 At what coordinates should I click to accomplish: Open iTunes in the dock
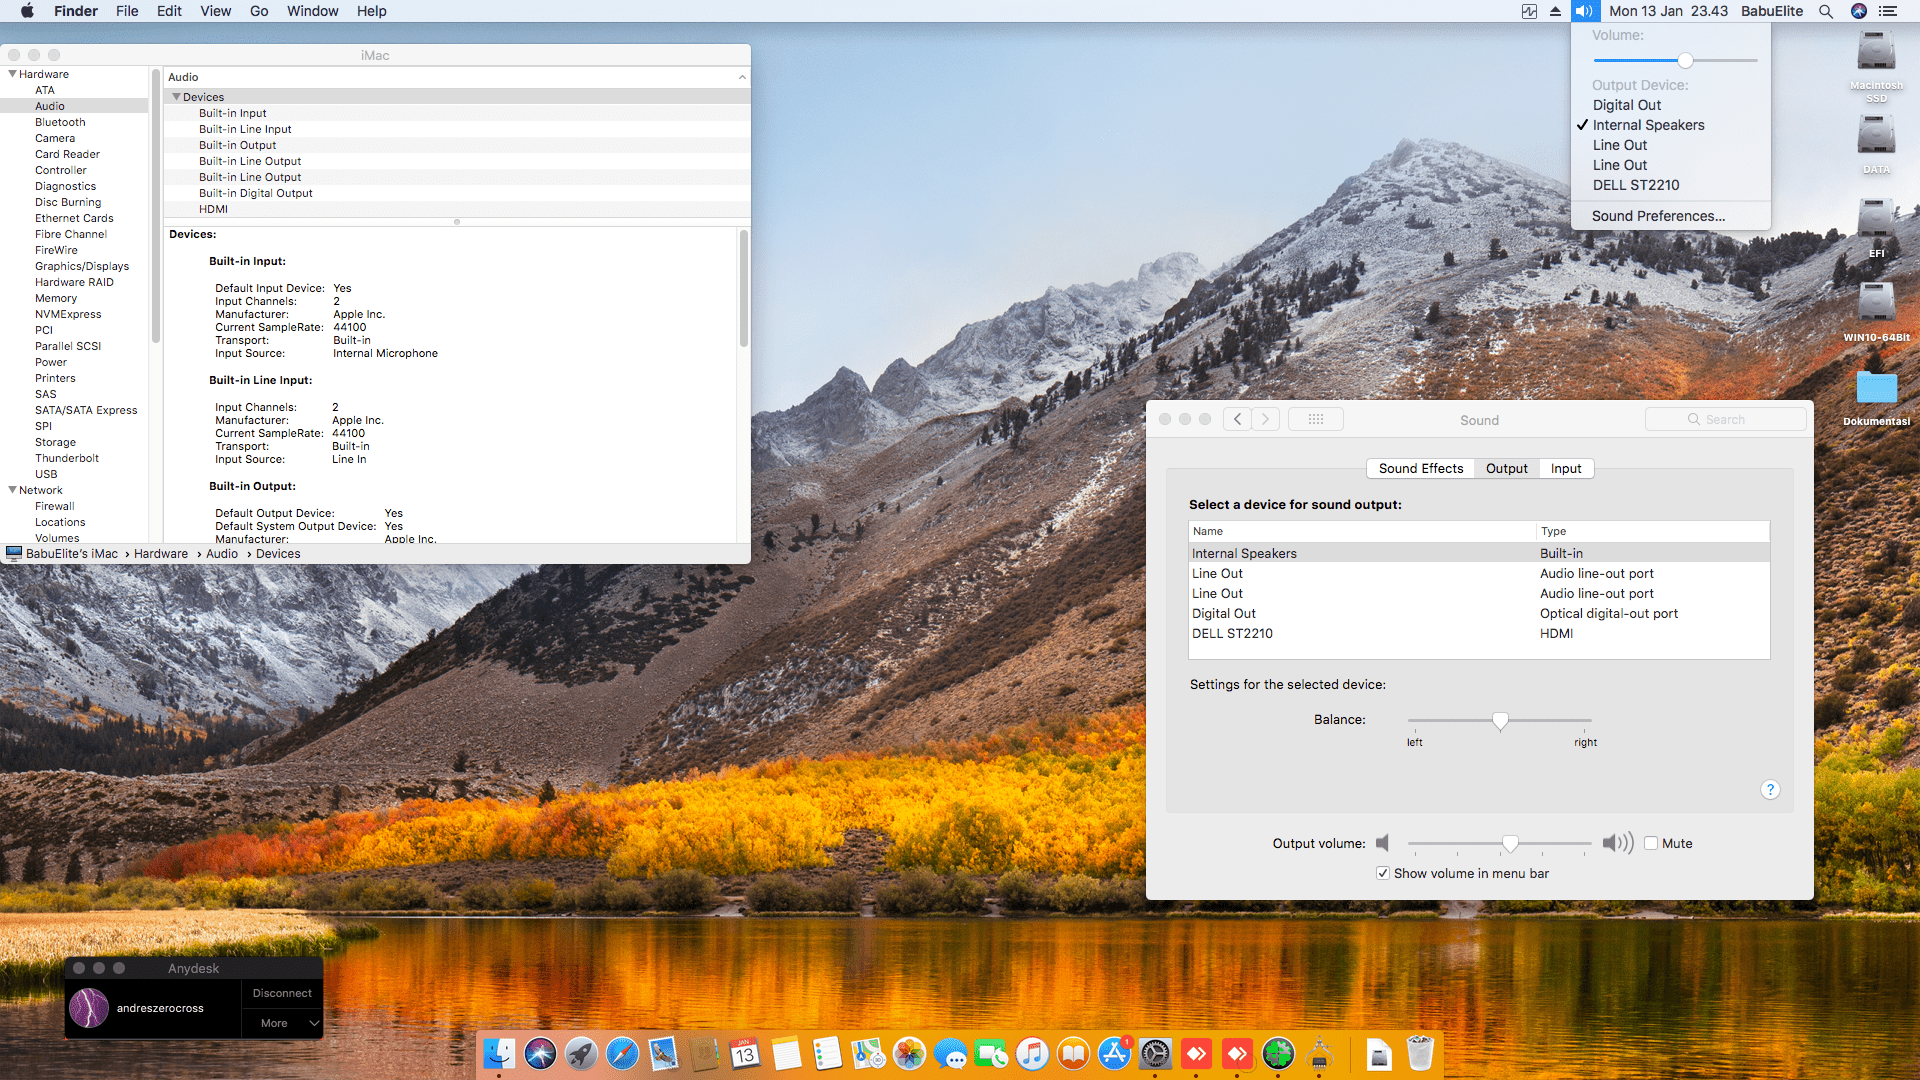(x=1032, y=1054)
